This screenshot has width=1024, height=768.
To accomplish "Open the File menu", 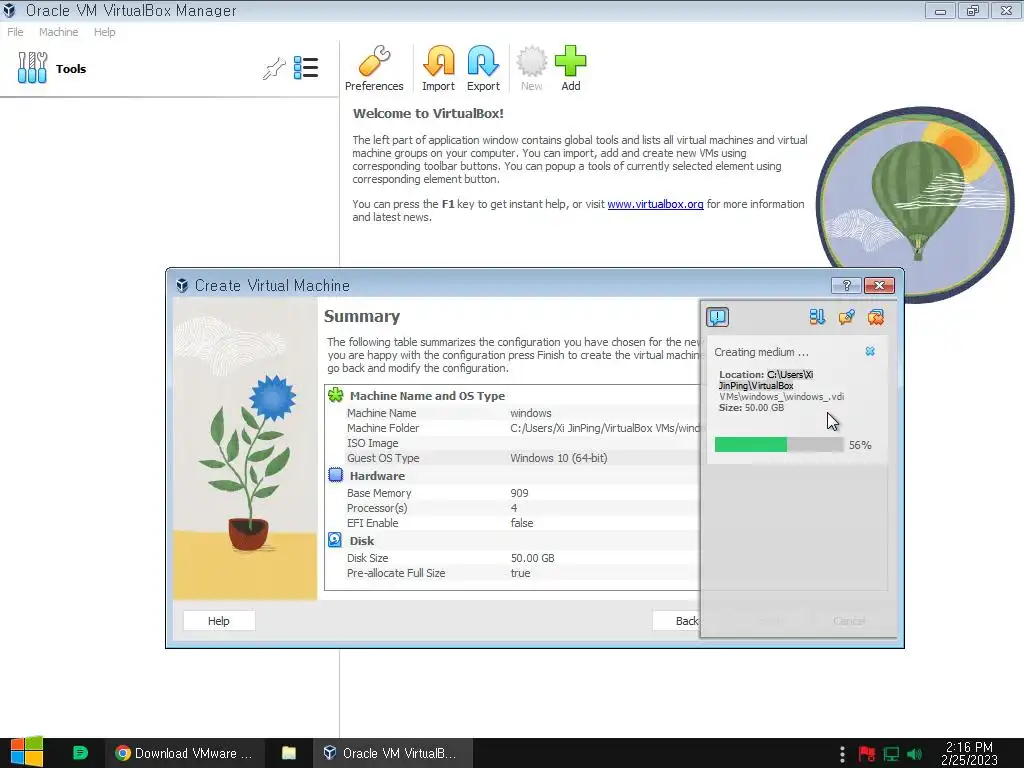I will pos(15,32).
